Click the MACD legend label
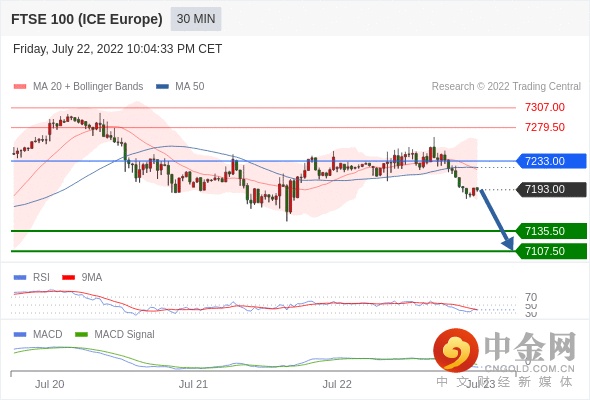 click(47, 335)
